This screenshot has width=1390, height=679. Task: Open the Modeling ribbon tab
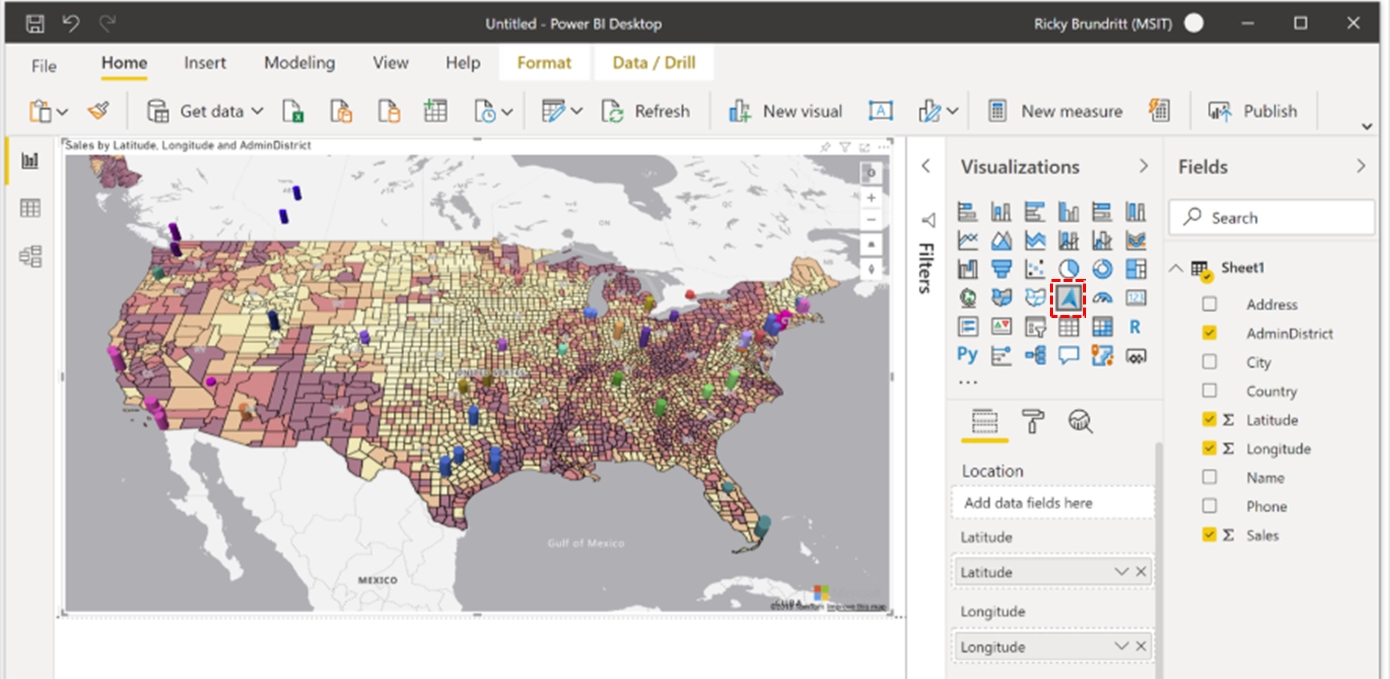[x=299, y=63]
